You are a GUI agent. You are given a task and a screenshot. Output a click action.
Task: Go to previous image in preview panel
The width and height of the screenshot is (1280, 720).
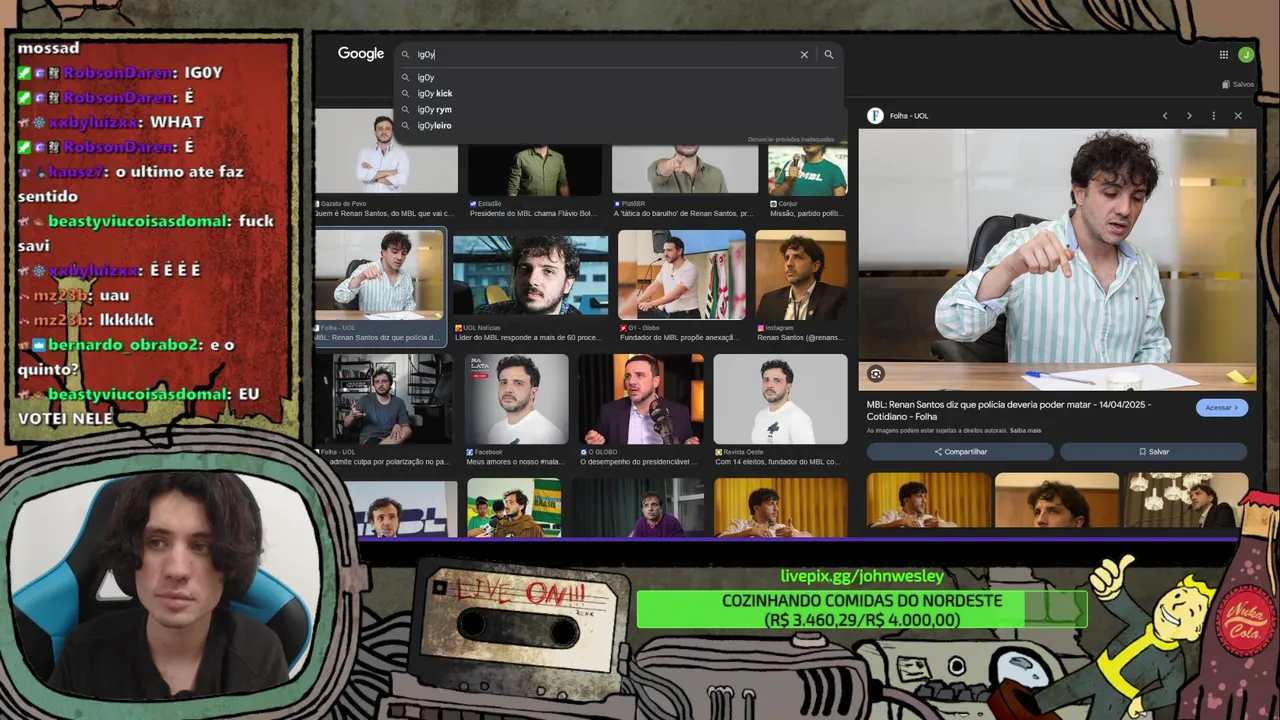pyautogui.click(x=1165, y=116)
